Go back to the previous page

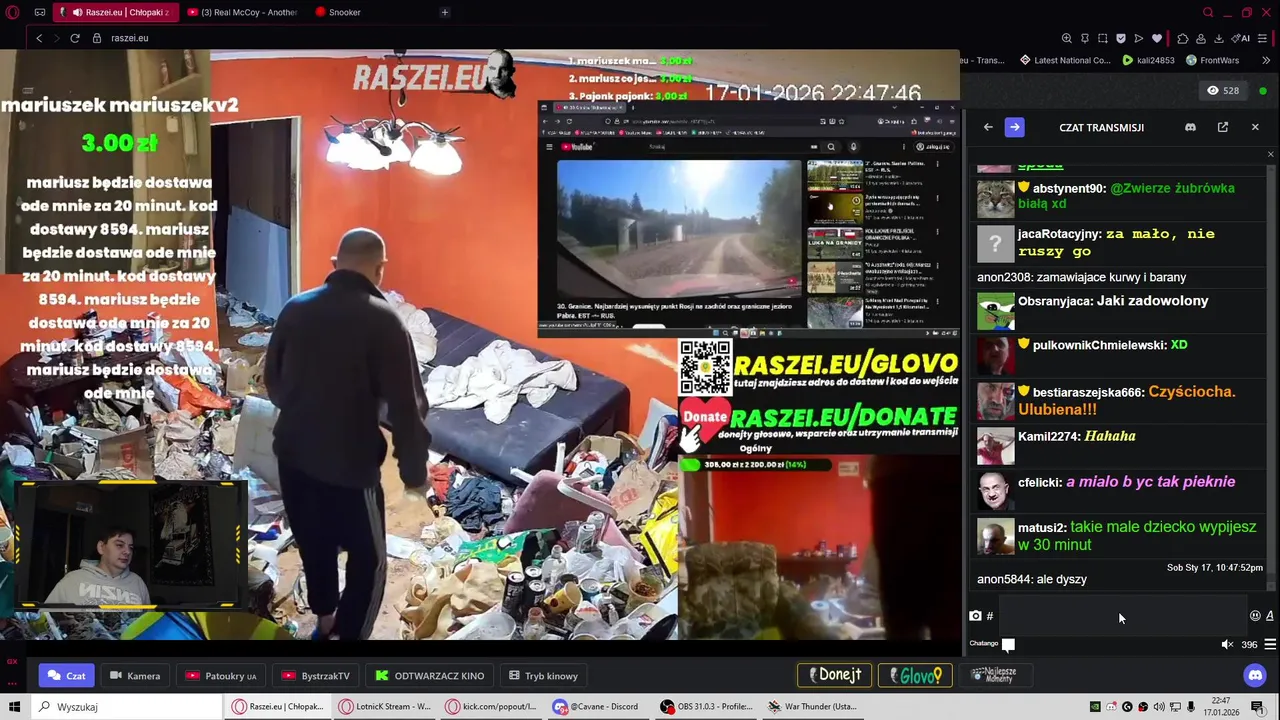tap(39, 38)
